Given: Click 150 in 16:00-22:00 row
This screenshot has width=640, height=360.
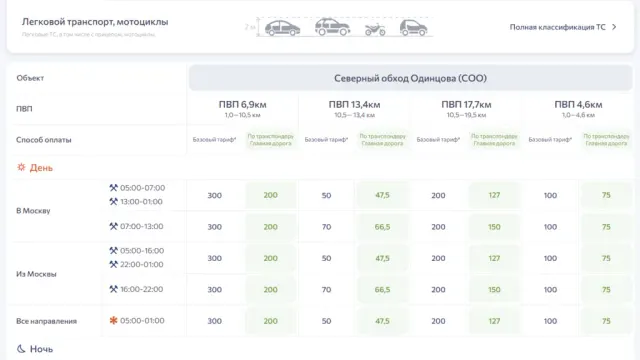Looking at the screenshot, I should tap(494, 289).
